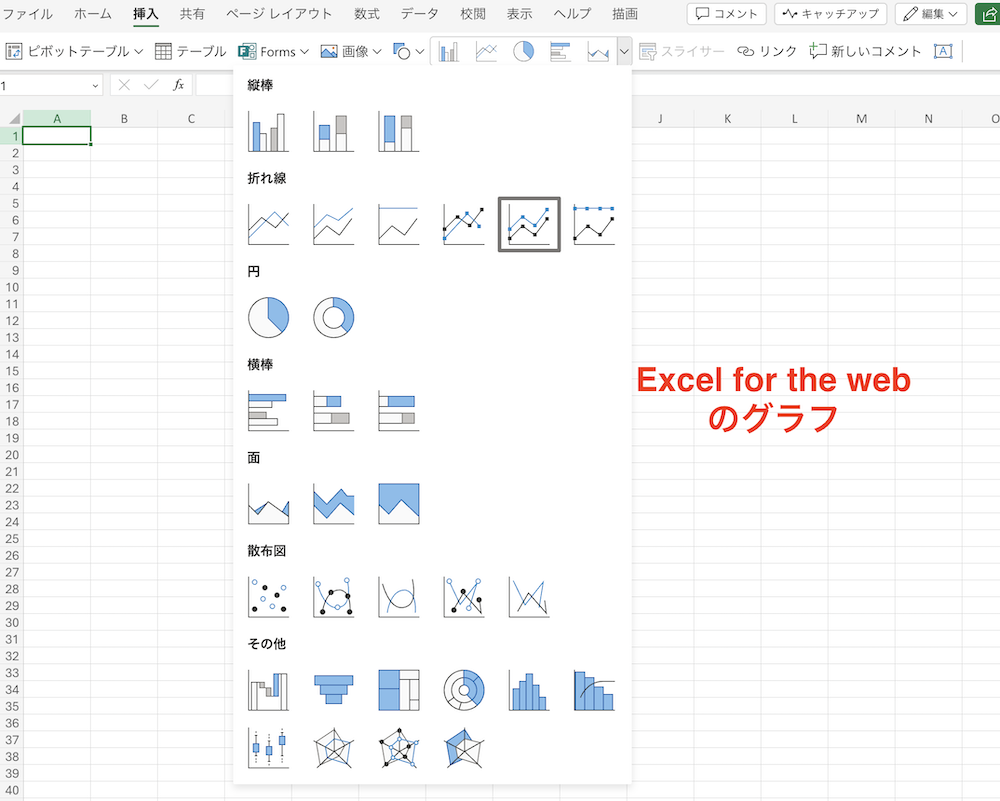
Task: Switch to the データ ribbon tab
Action: tap(419, 14)
